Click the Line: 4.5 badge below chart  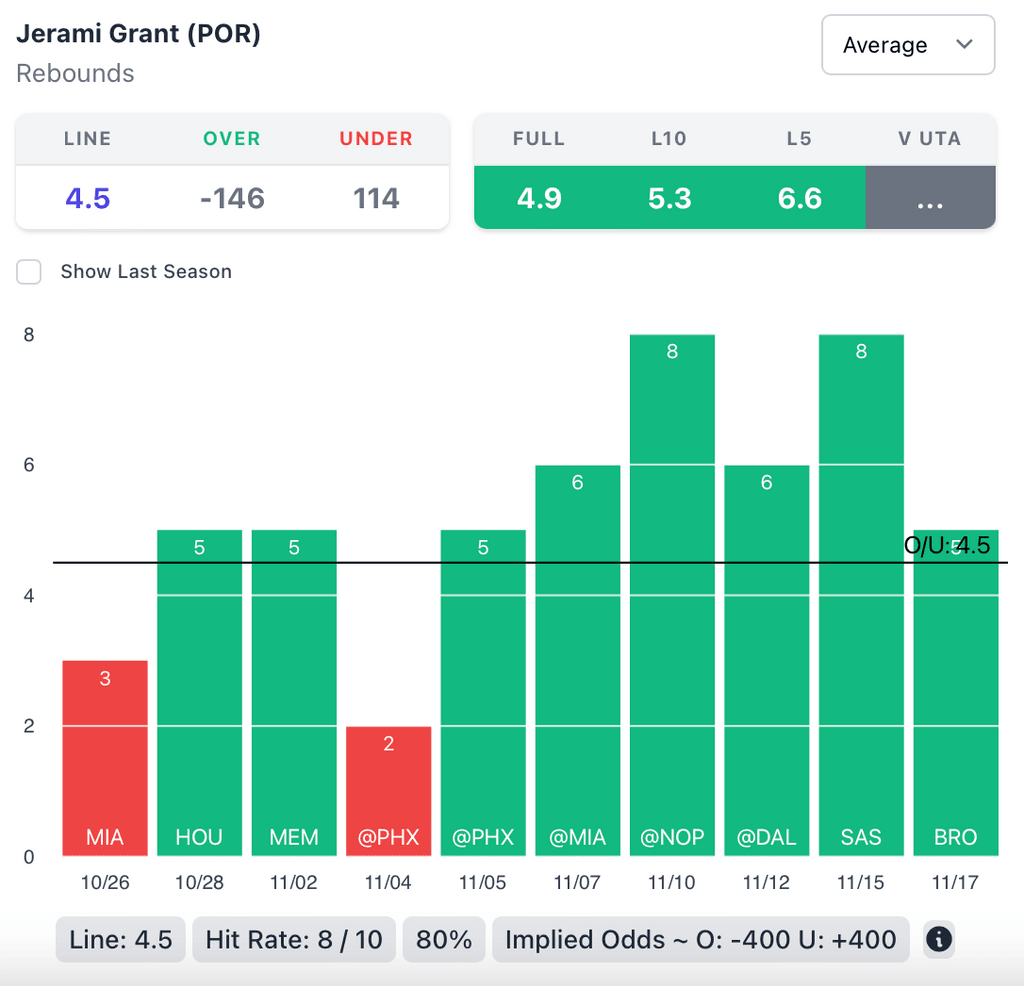point(121,940)
